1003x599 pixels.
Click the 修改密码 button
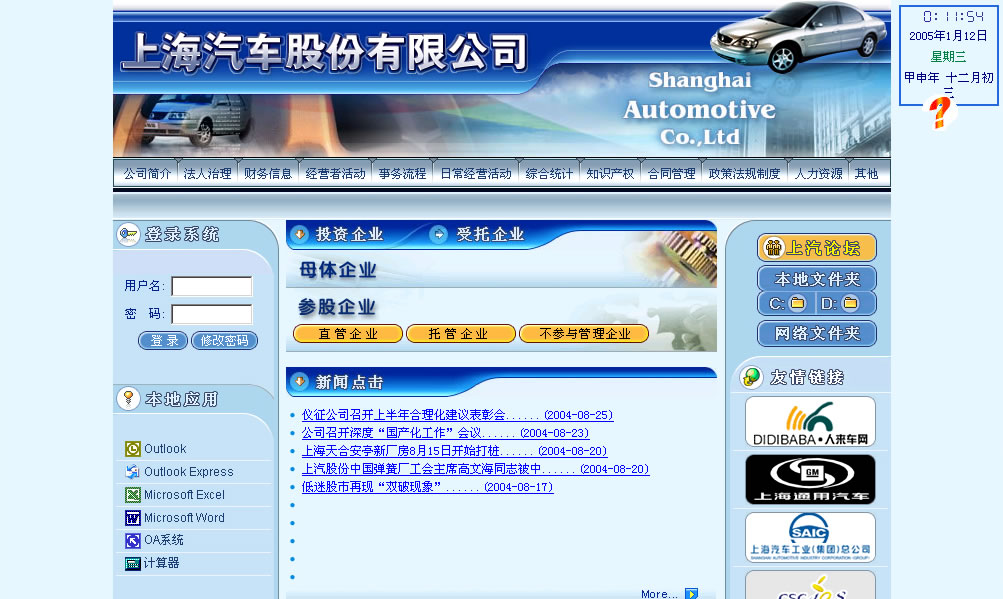coord(225,340)
